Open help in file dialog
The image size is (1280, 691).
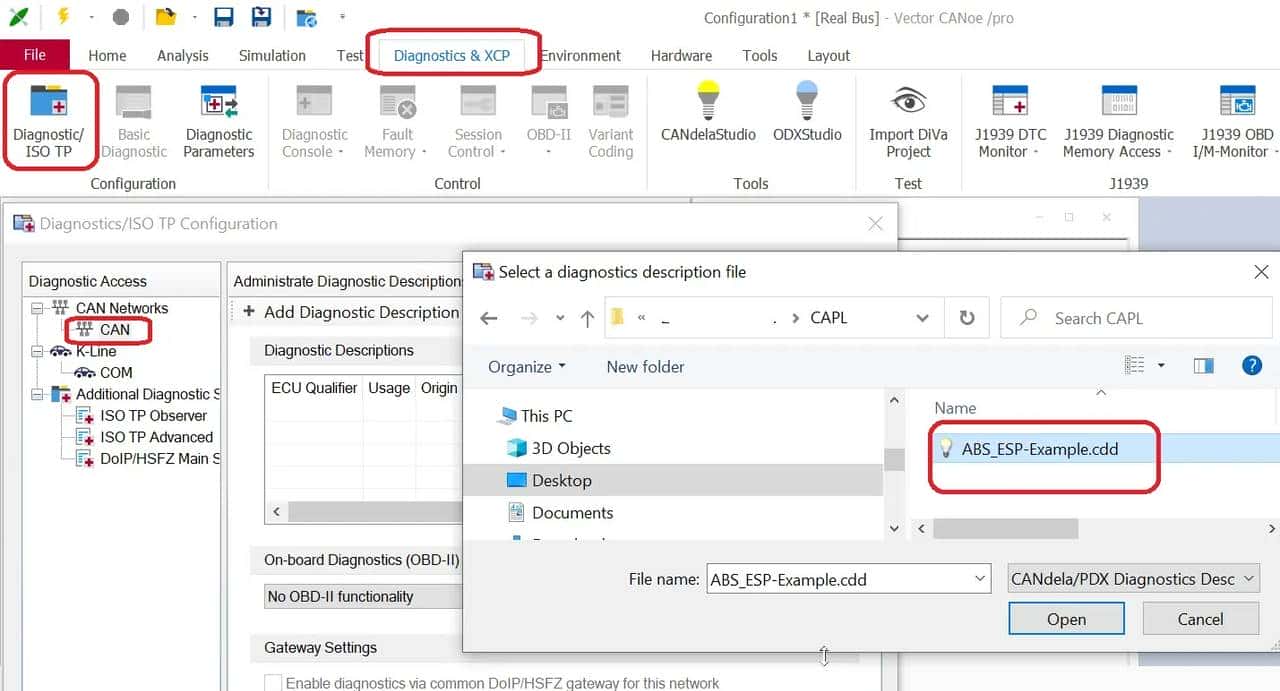tap(1251, 366)
